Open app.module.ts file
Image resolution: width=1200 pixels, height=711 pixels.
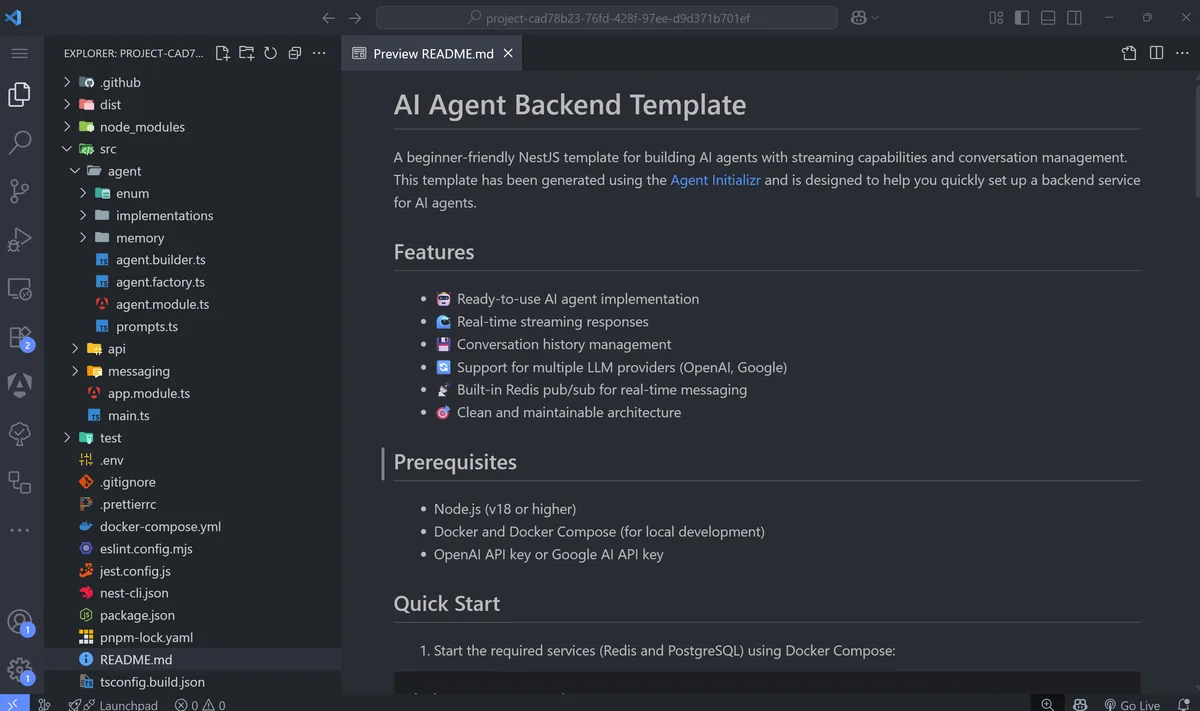pos(148,393)
